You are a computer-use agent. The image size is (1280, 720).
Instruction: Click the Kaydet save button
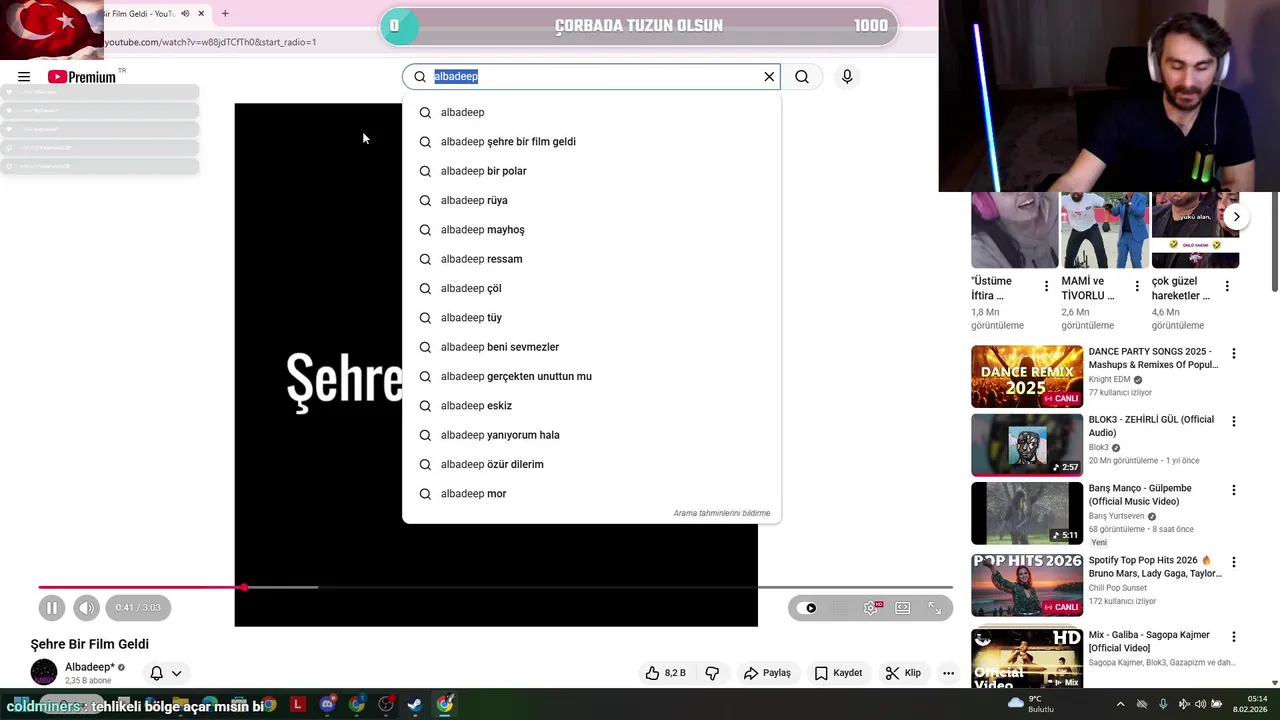(x=838, y=673)
